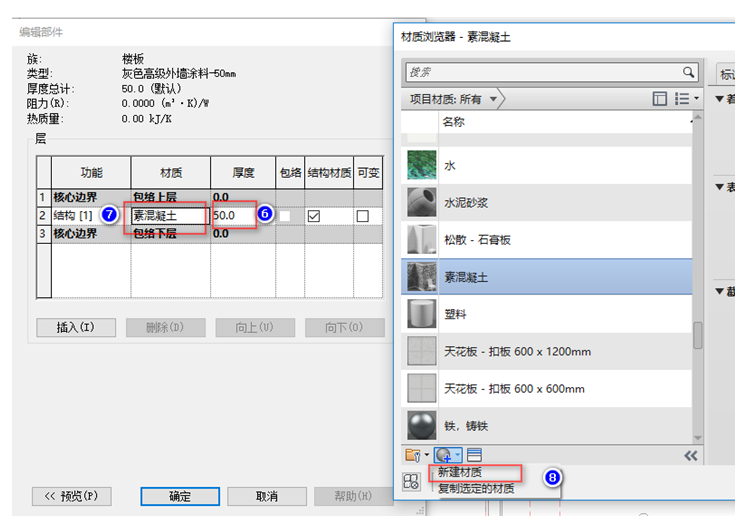Click the 素混凝土 material cell in row 2
753x521 pixels.
(x=169, y=216)
